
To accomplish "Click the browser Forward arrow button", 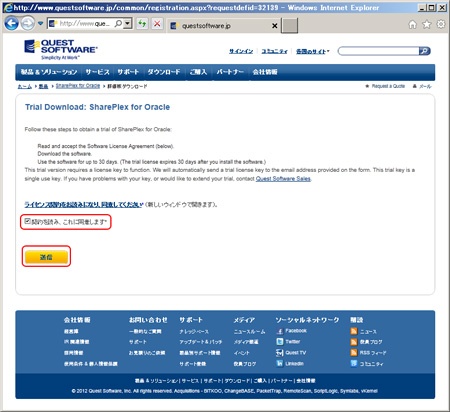I will 28,24.
